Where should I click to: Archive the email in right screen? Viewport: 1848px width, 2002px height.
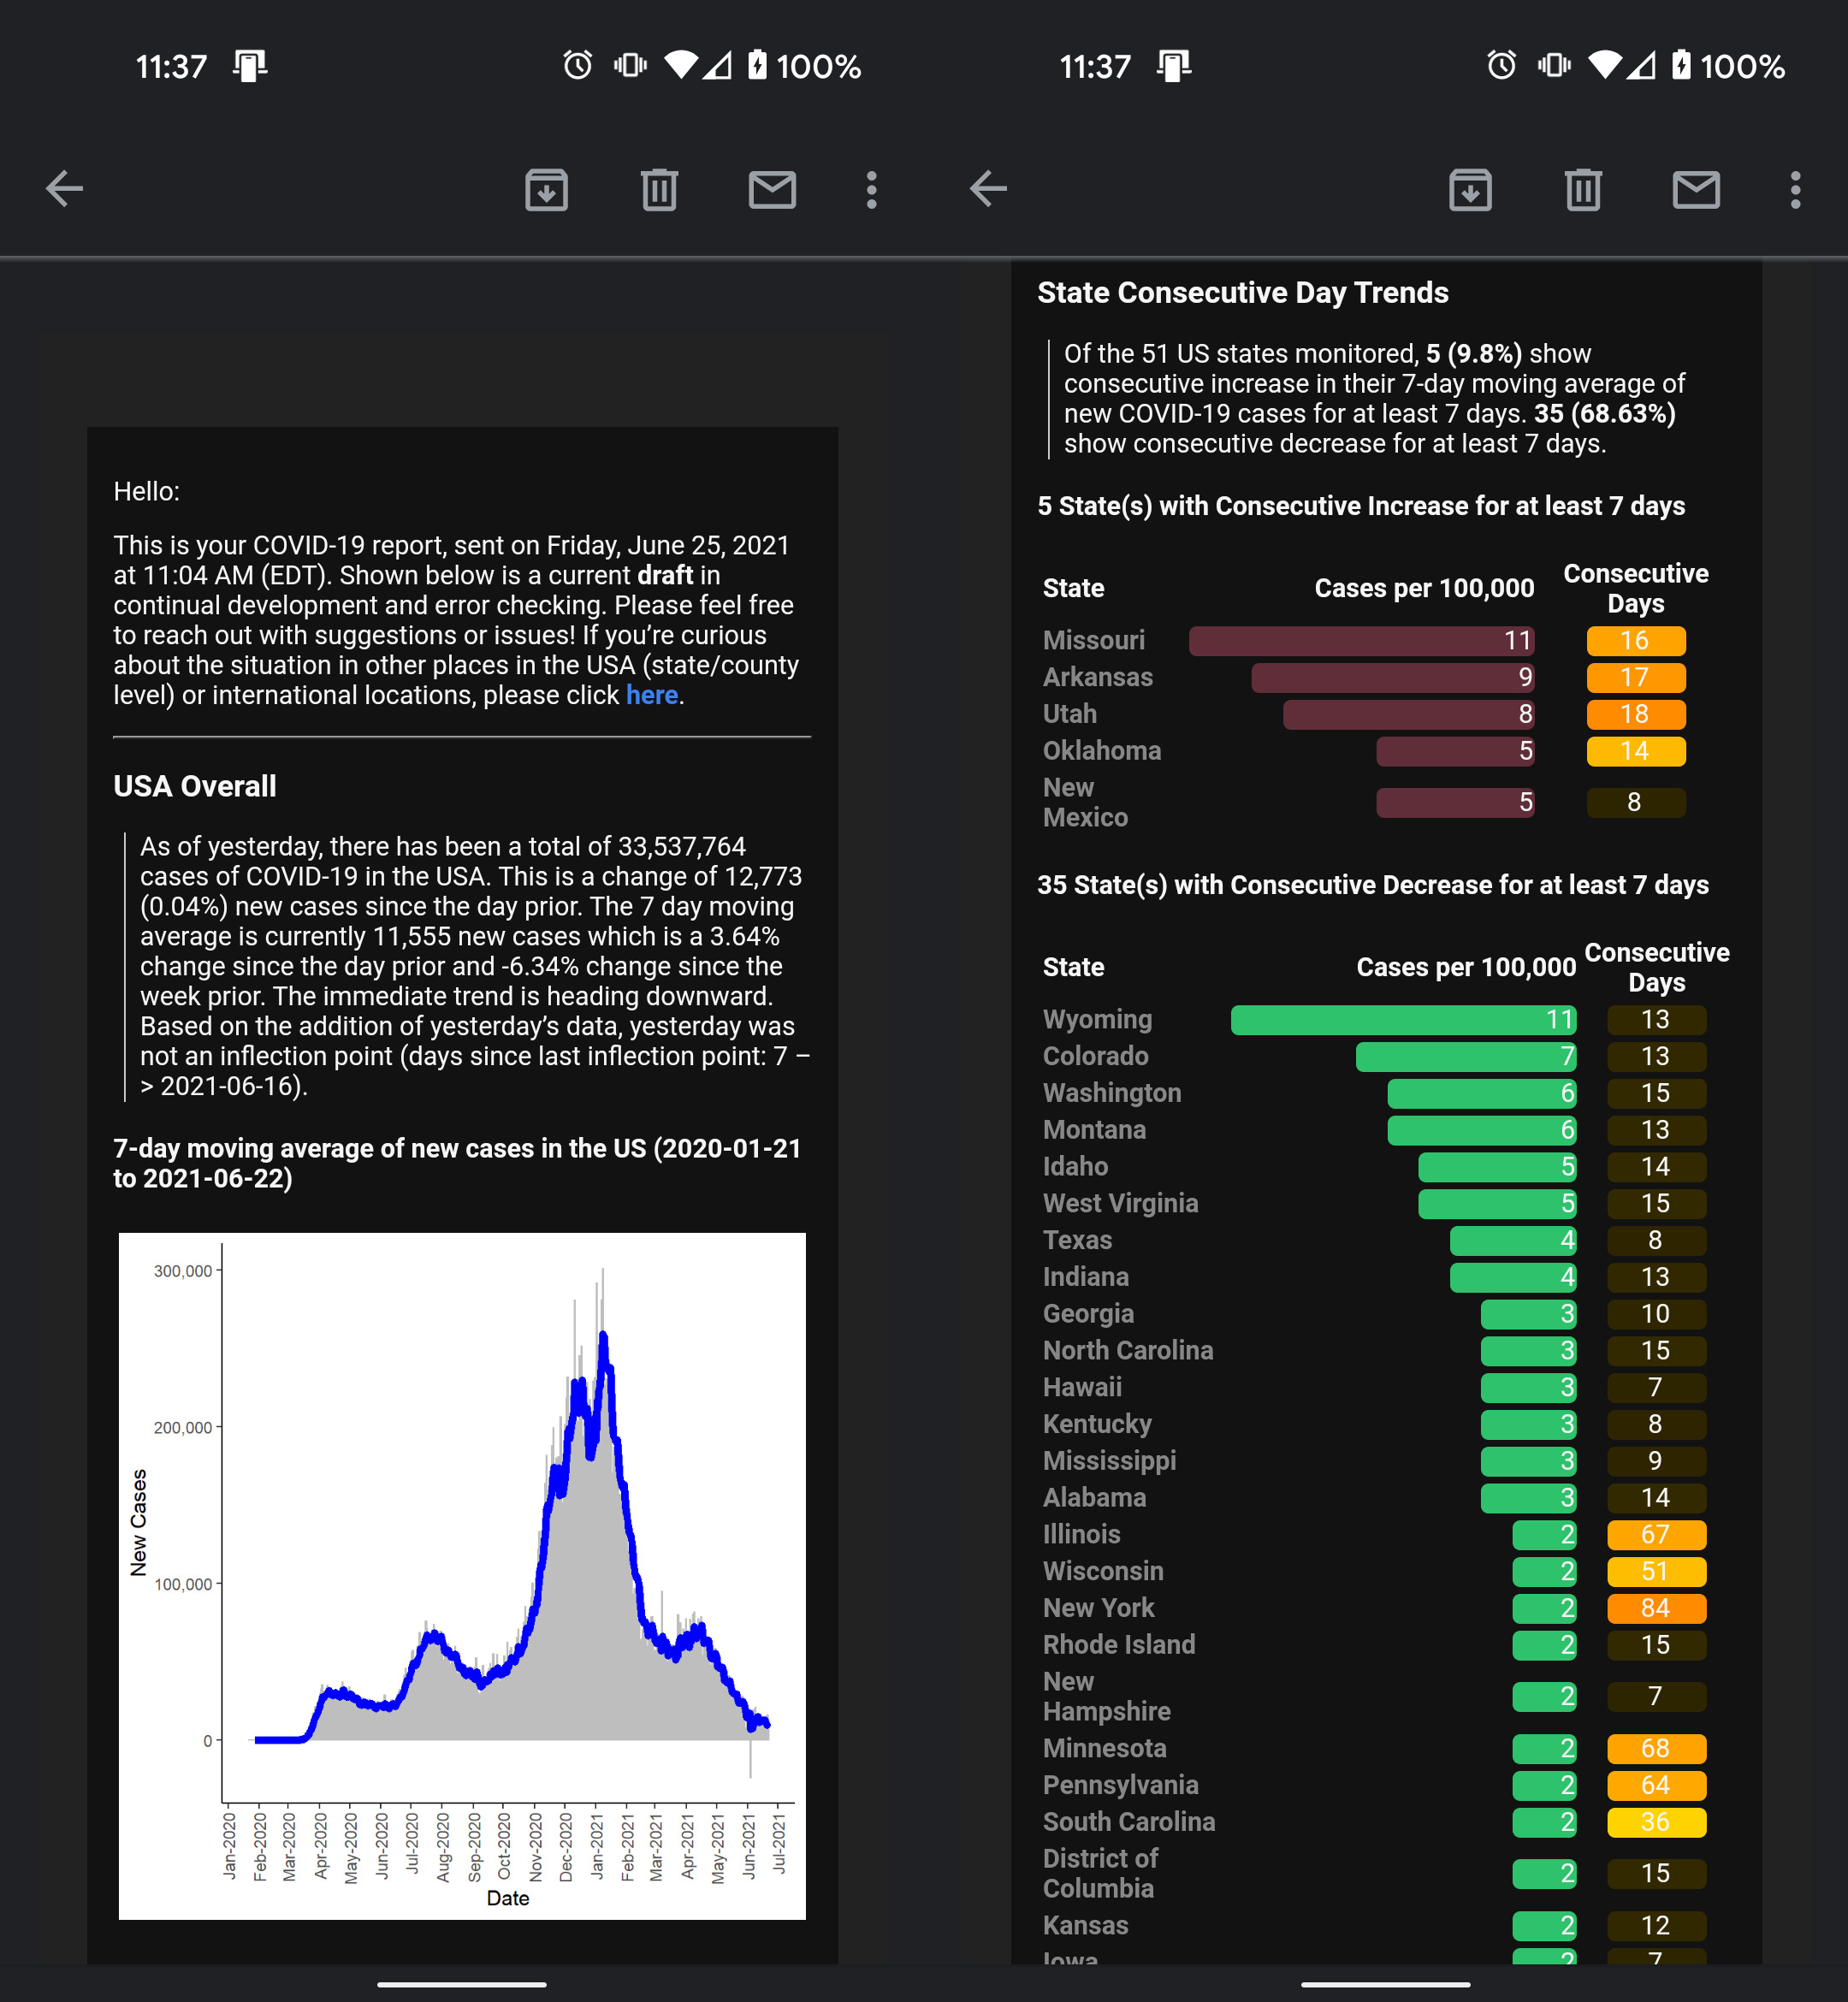[x=1470, y=189]
